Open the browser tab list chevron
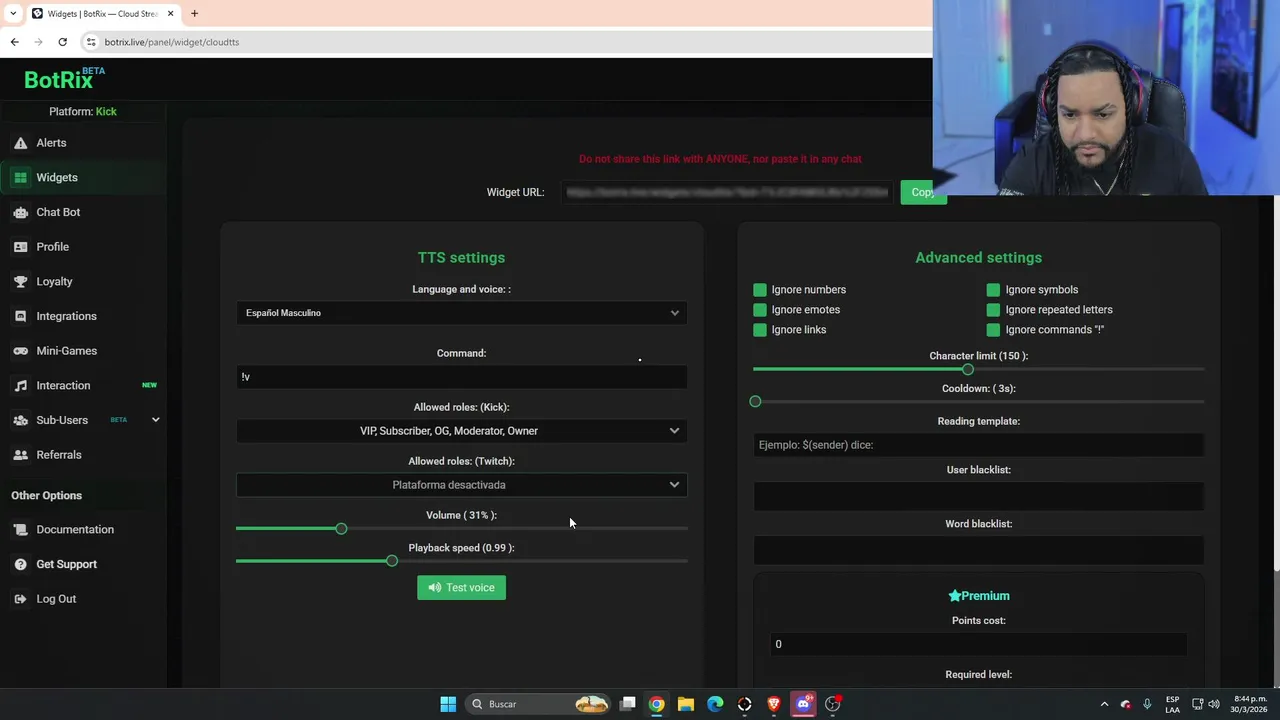 13,13
